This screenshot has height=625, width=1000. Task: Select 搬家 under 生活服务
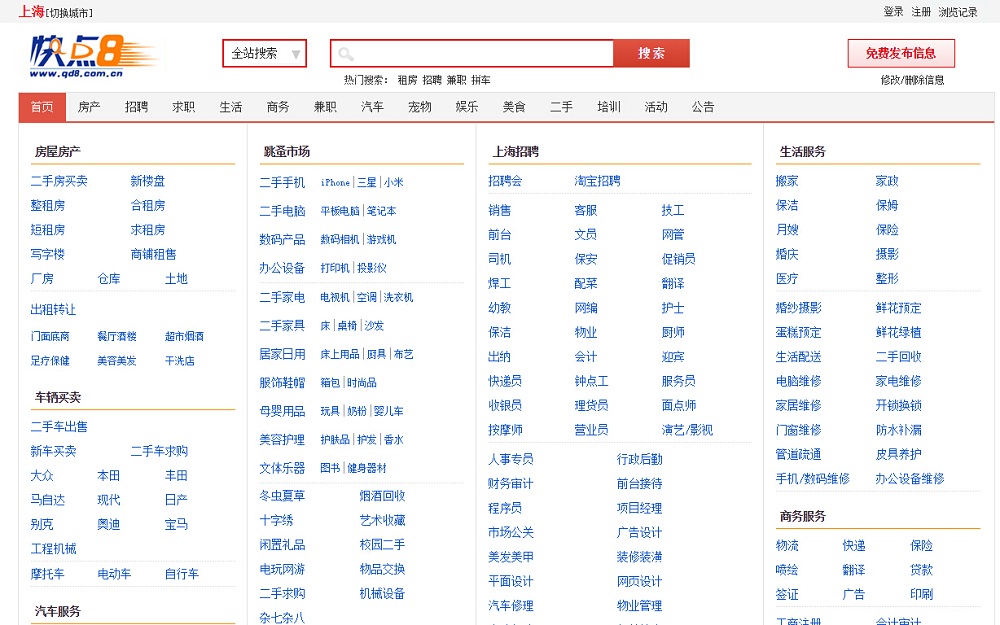tap(787, 181)
